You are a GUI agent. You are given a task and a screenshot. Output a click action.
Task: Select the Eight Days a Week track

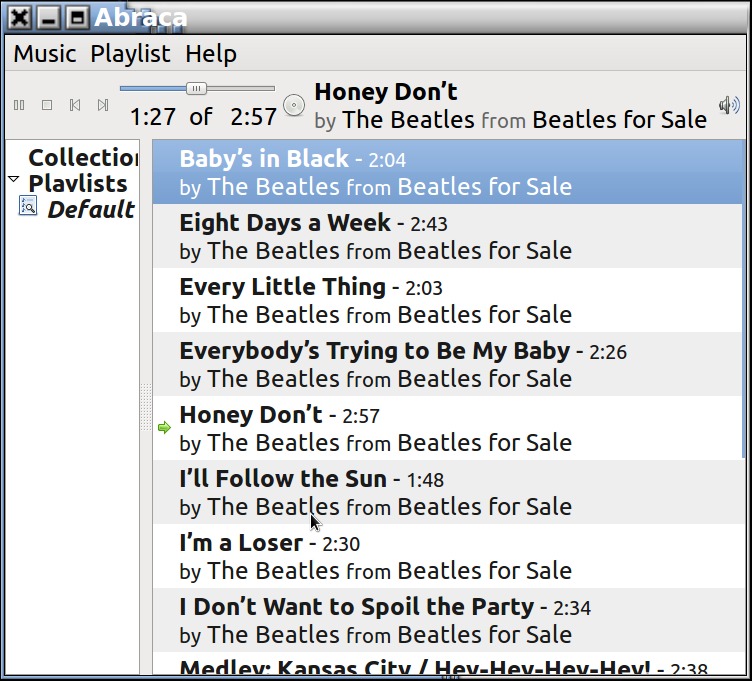tap(447, 236)
